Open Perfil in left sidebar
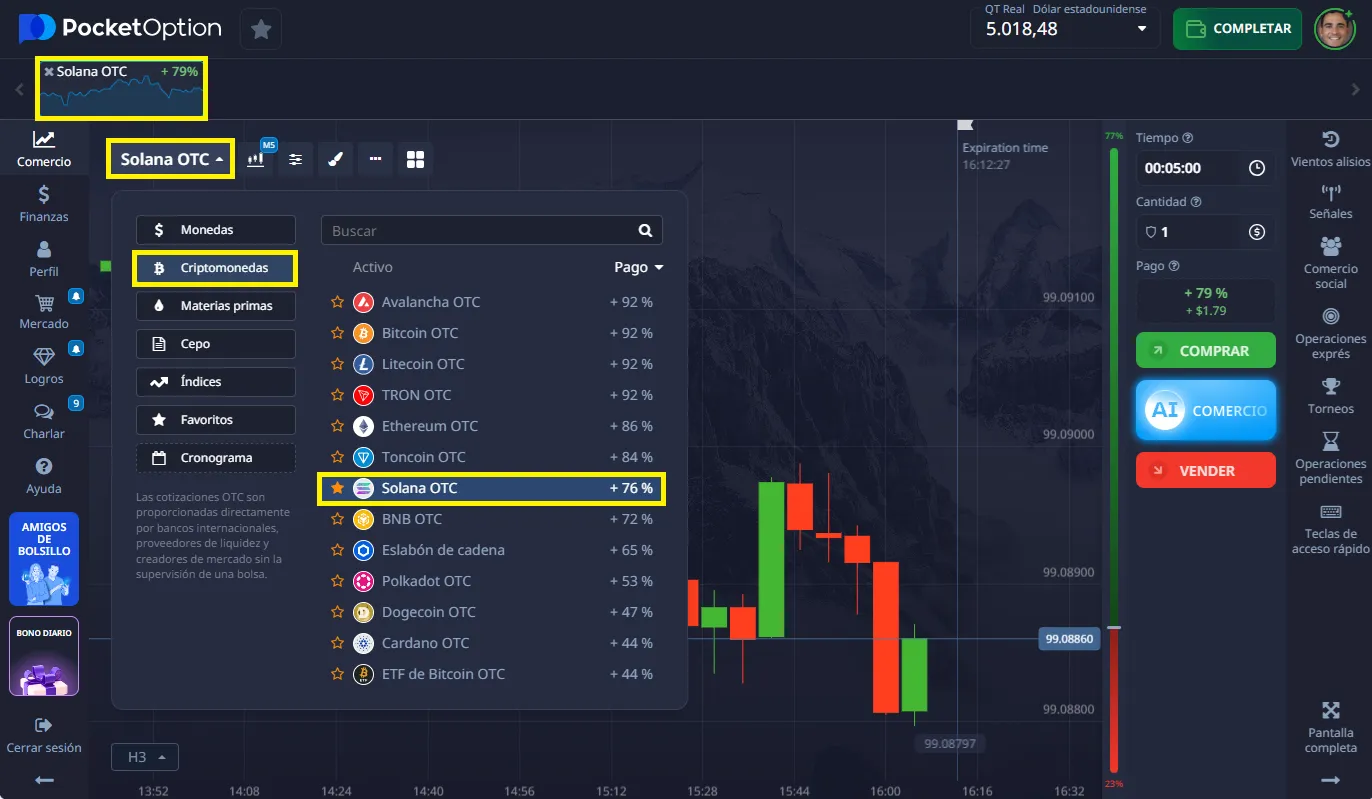1372x799 pixels. coord(44,258)
